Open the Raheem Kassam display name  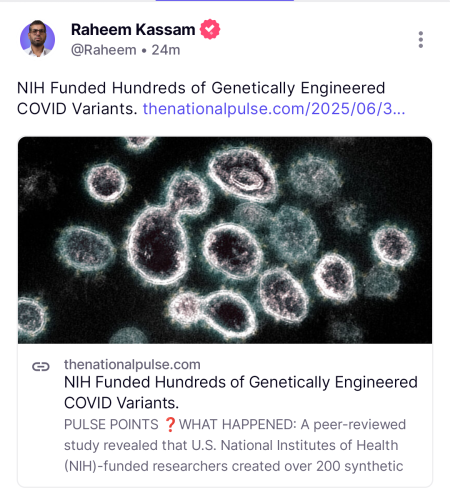133,29
